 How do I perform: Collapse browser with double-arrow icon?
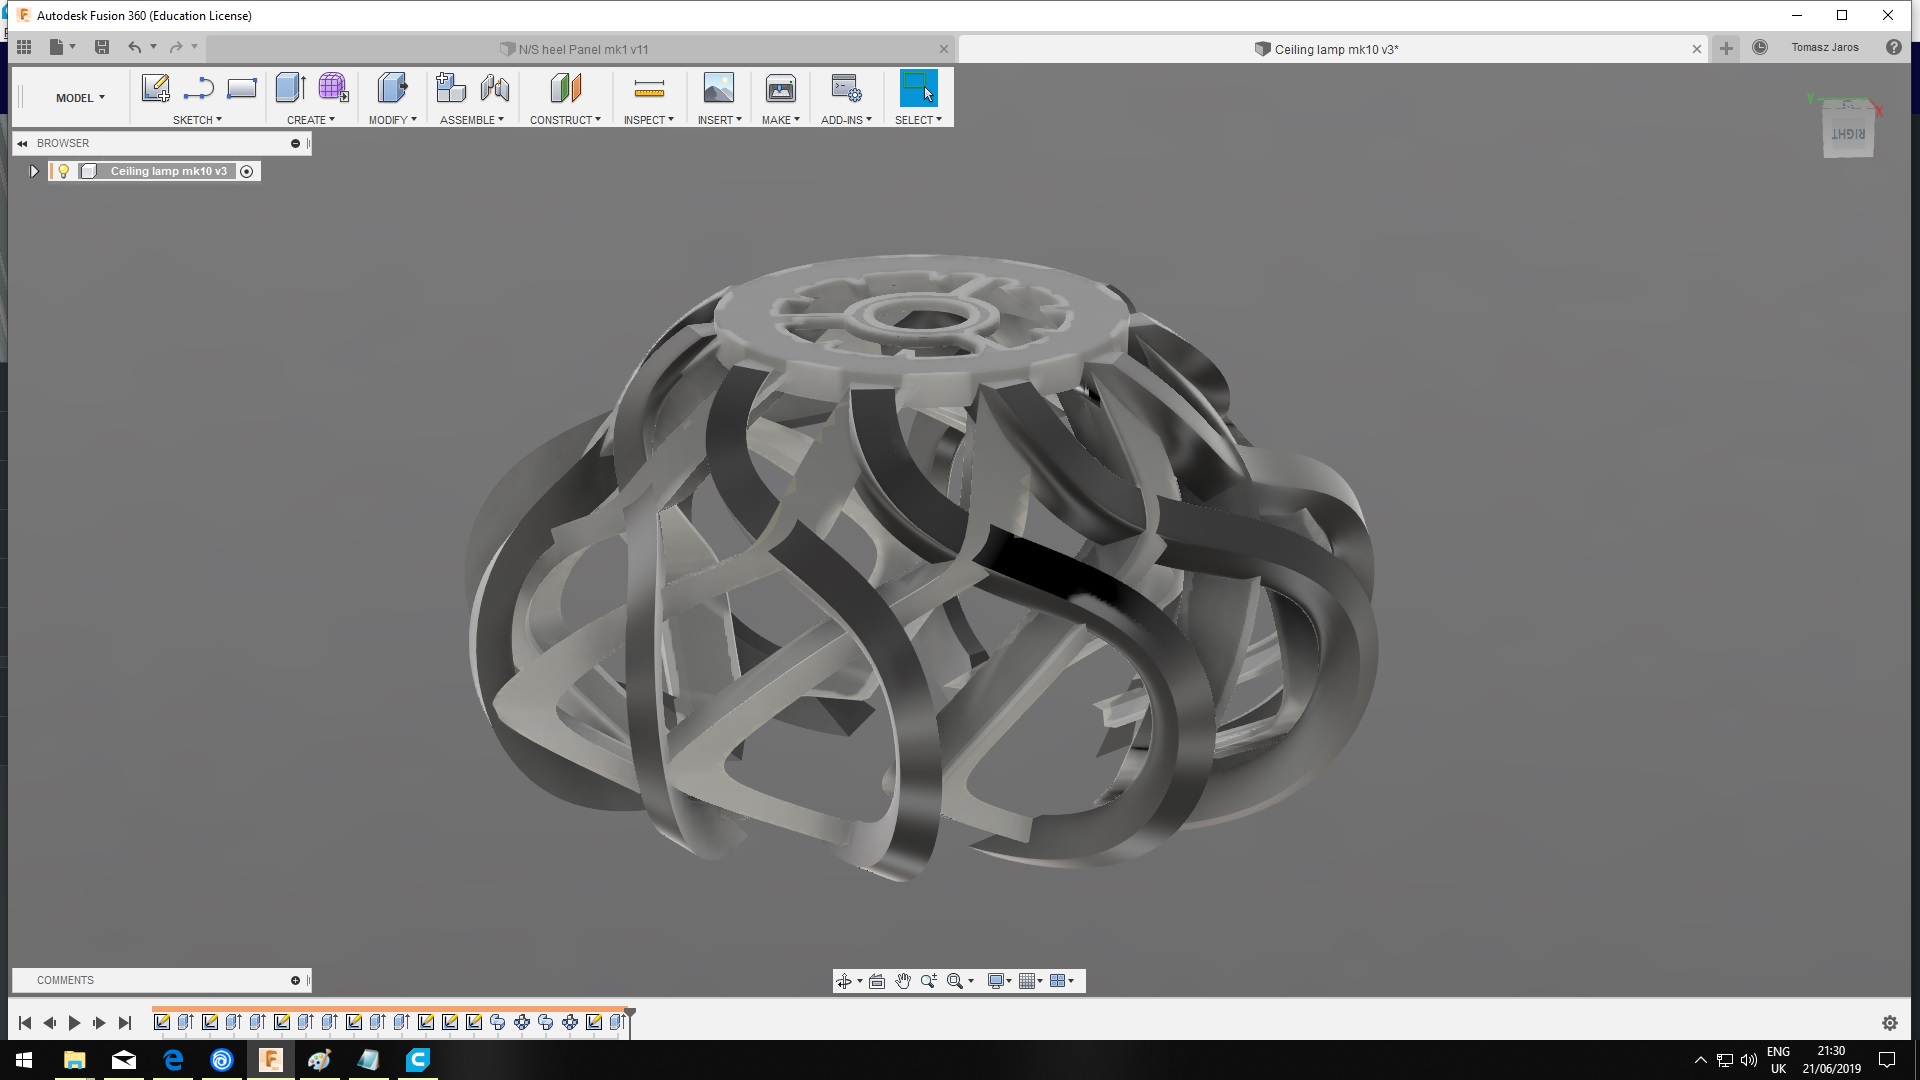coord(22,143)
